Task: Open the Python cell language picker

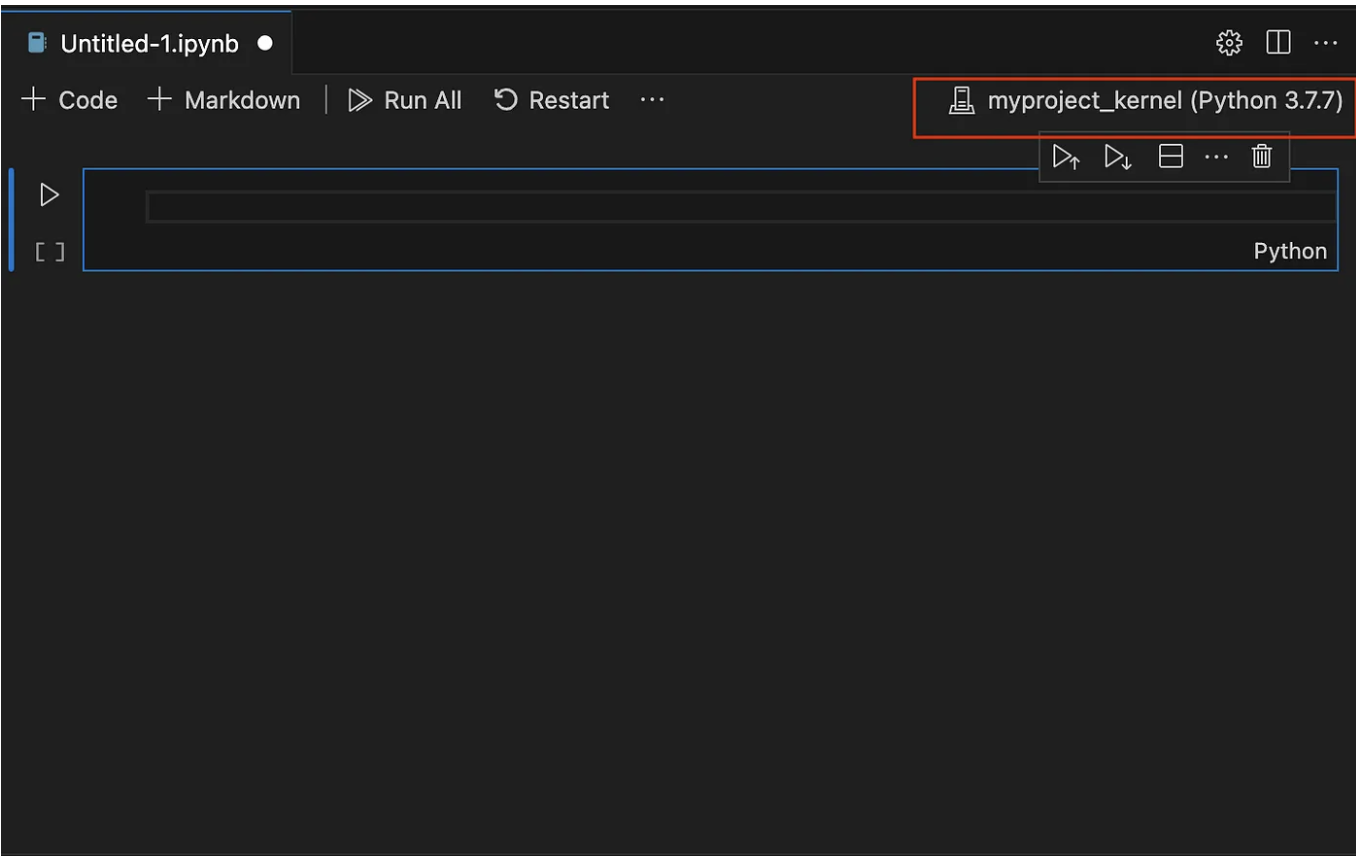Action: 1289,251
